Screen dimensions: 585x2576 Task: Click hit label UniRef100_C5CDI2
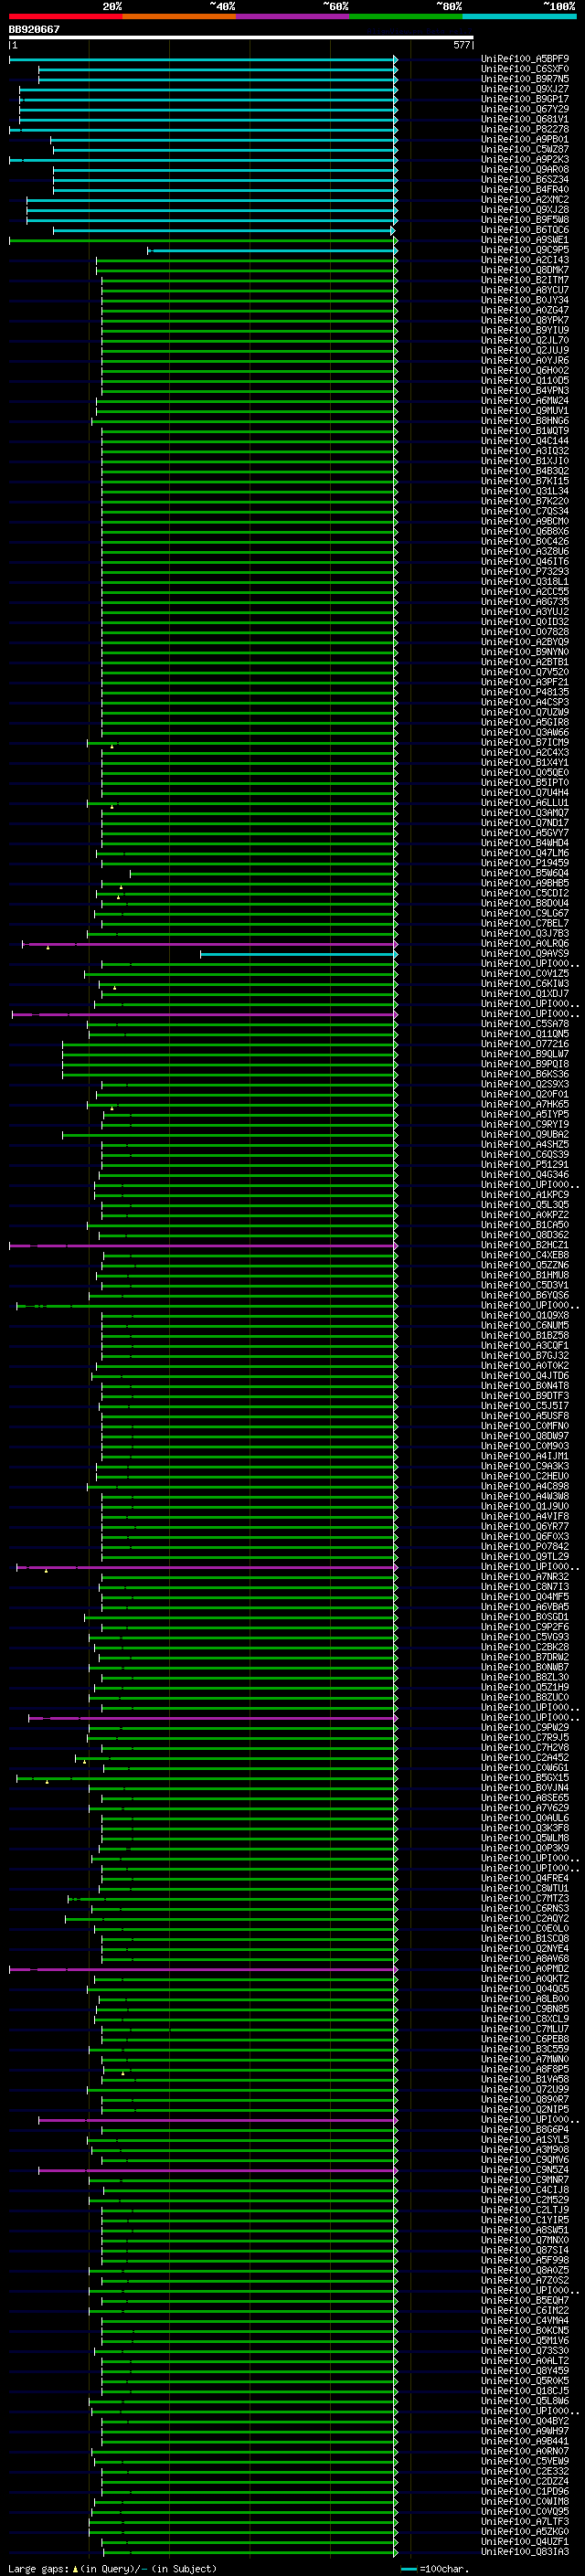(x=525, y=893)
